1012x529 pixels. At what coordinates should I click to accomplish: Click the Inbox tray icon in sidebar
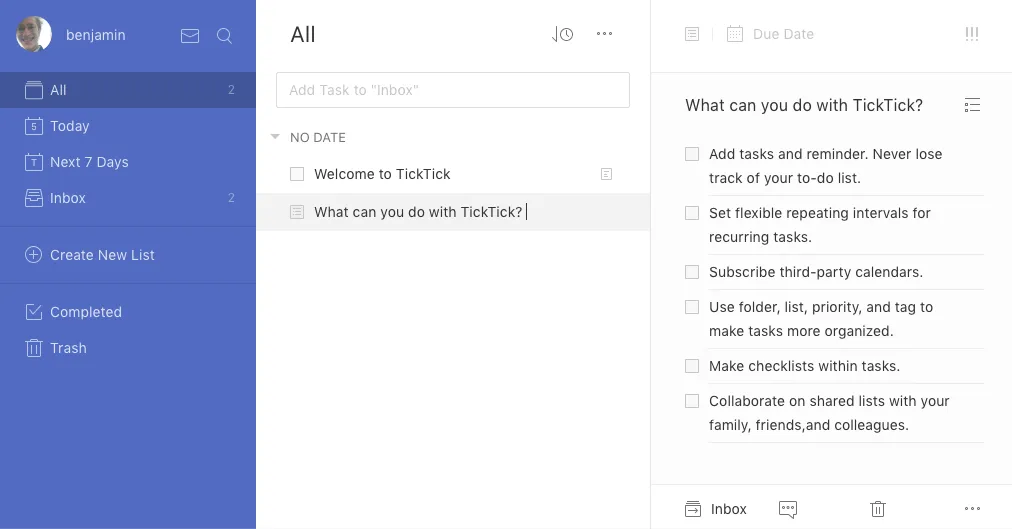(34, 198)
